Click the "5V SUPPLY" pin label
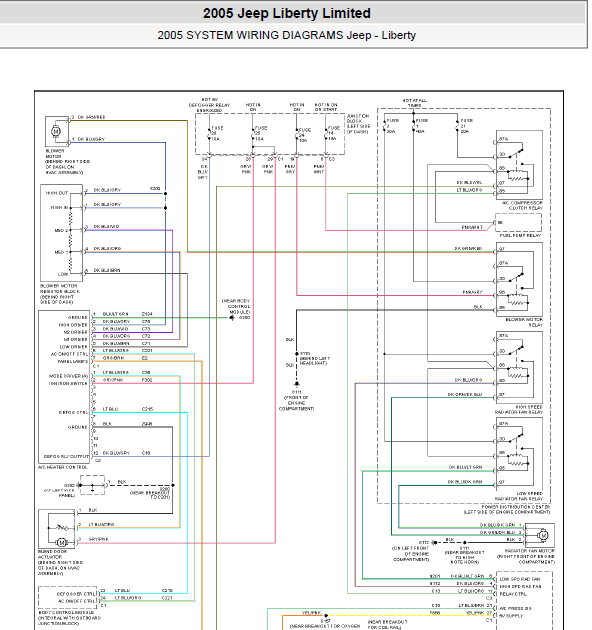Image resolution: width=592 pixels, height=630 pixels. [x=511, y=616]
